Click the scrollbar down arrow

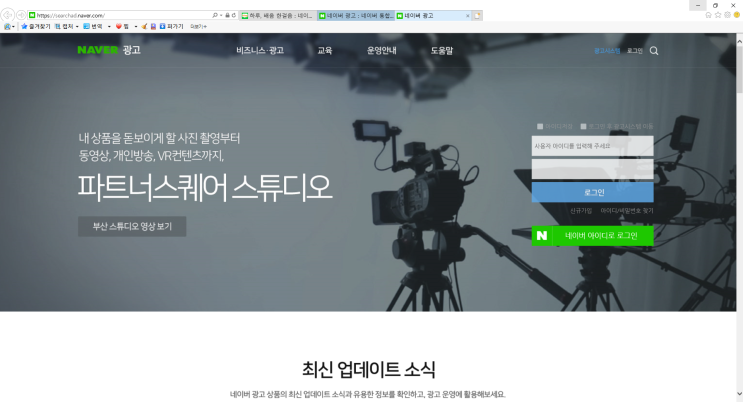point(739,394)
